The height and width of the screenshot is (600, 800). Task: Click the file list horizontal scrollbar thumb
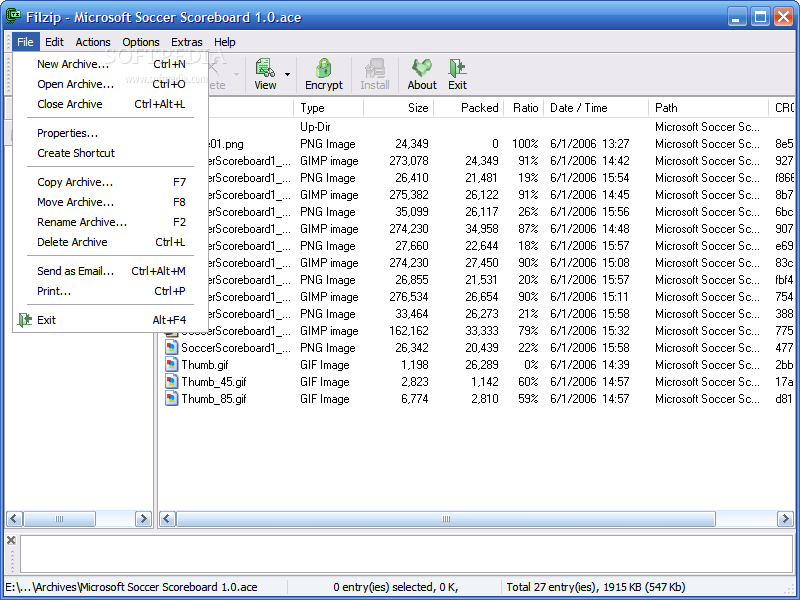[445, 519]
